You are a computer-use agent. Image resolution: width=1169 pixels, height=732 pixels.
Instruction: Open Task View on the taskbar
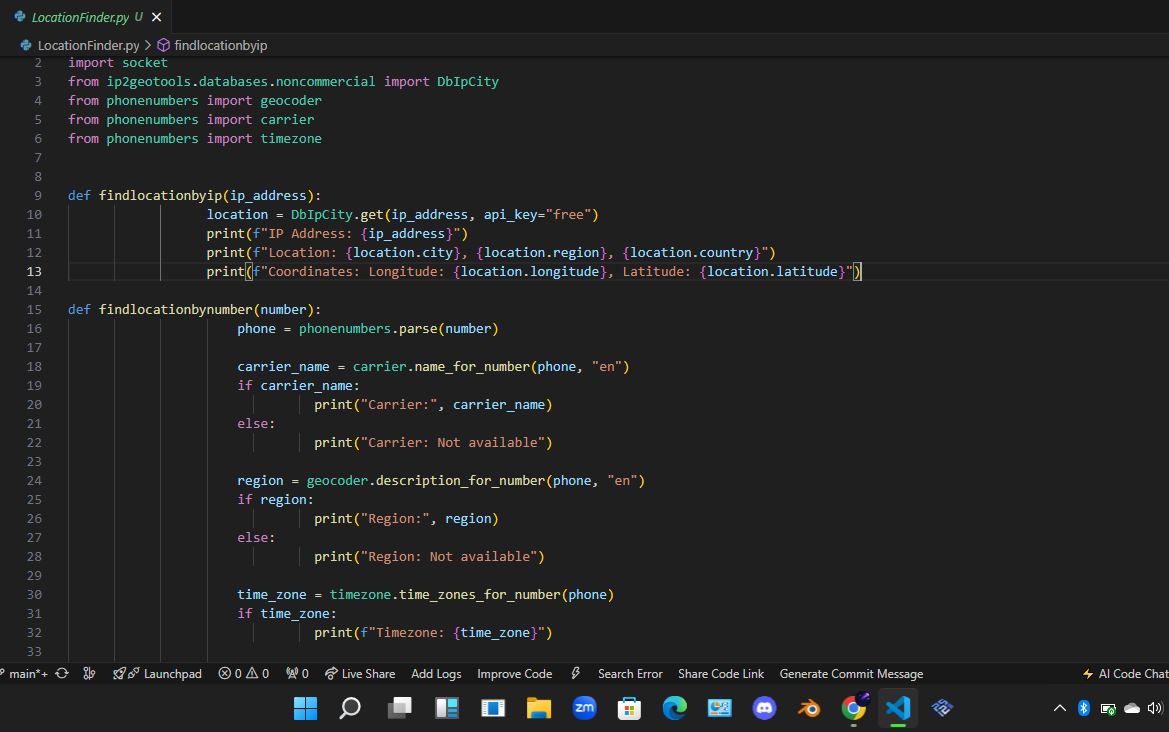400,708
